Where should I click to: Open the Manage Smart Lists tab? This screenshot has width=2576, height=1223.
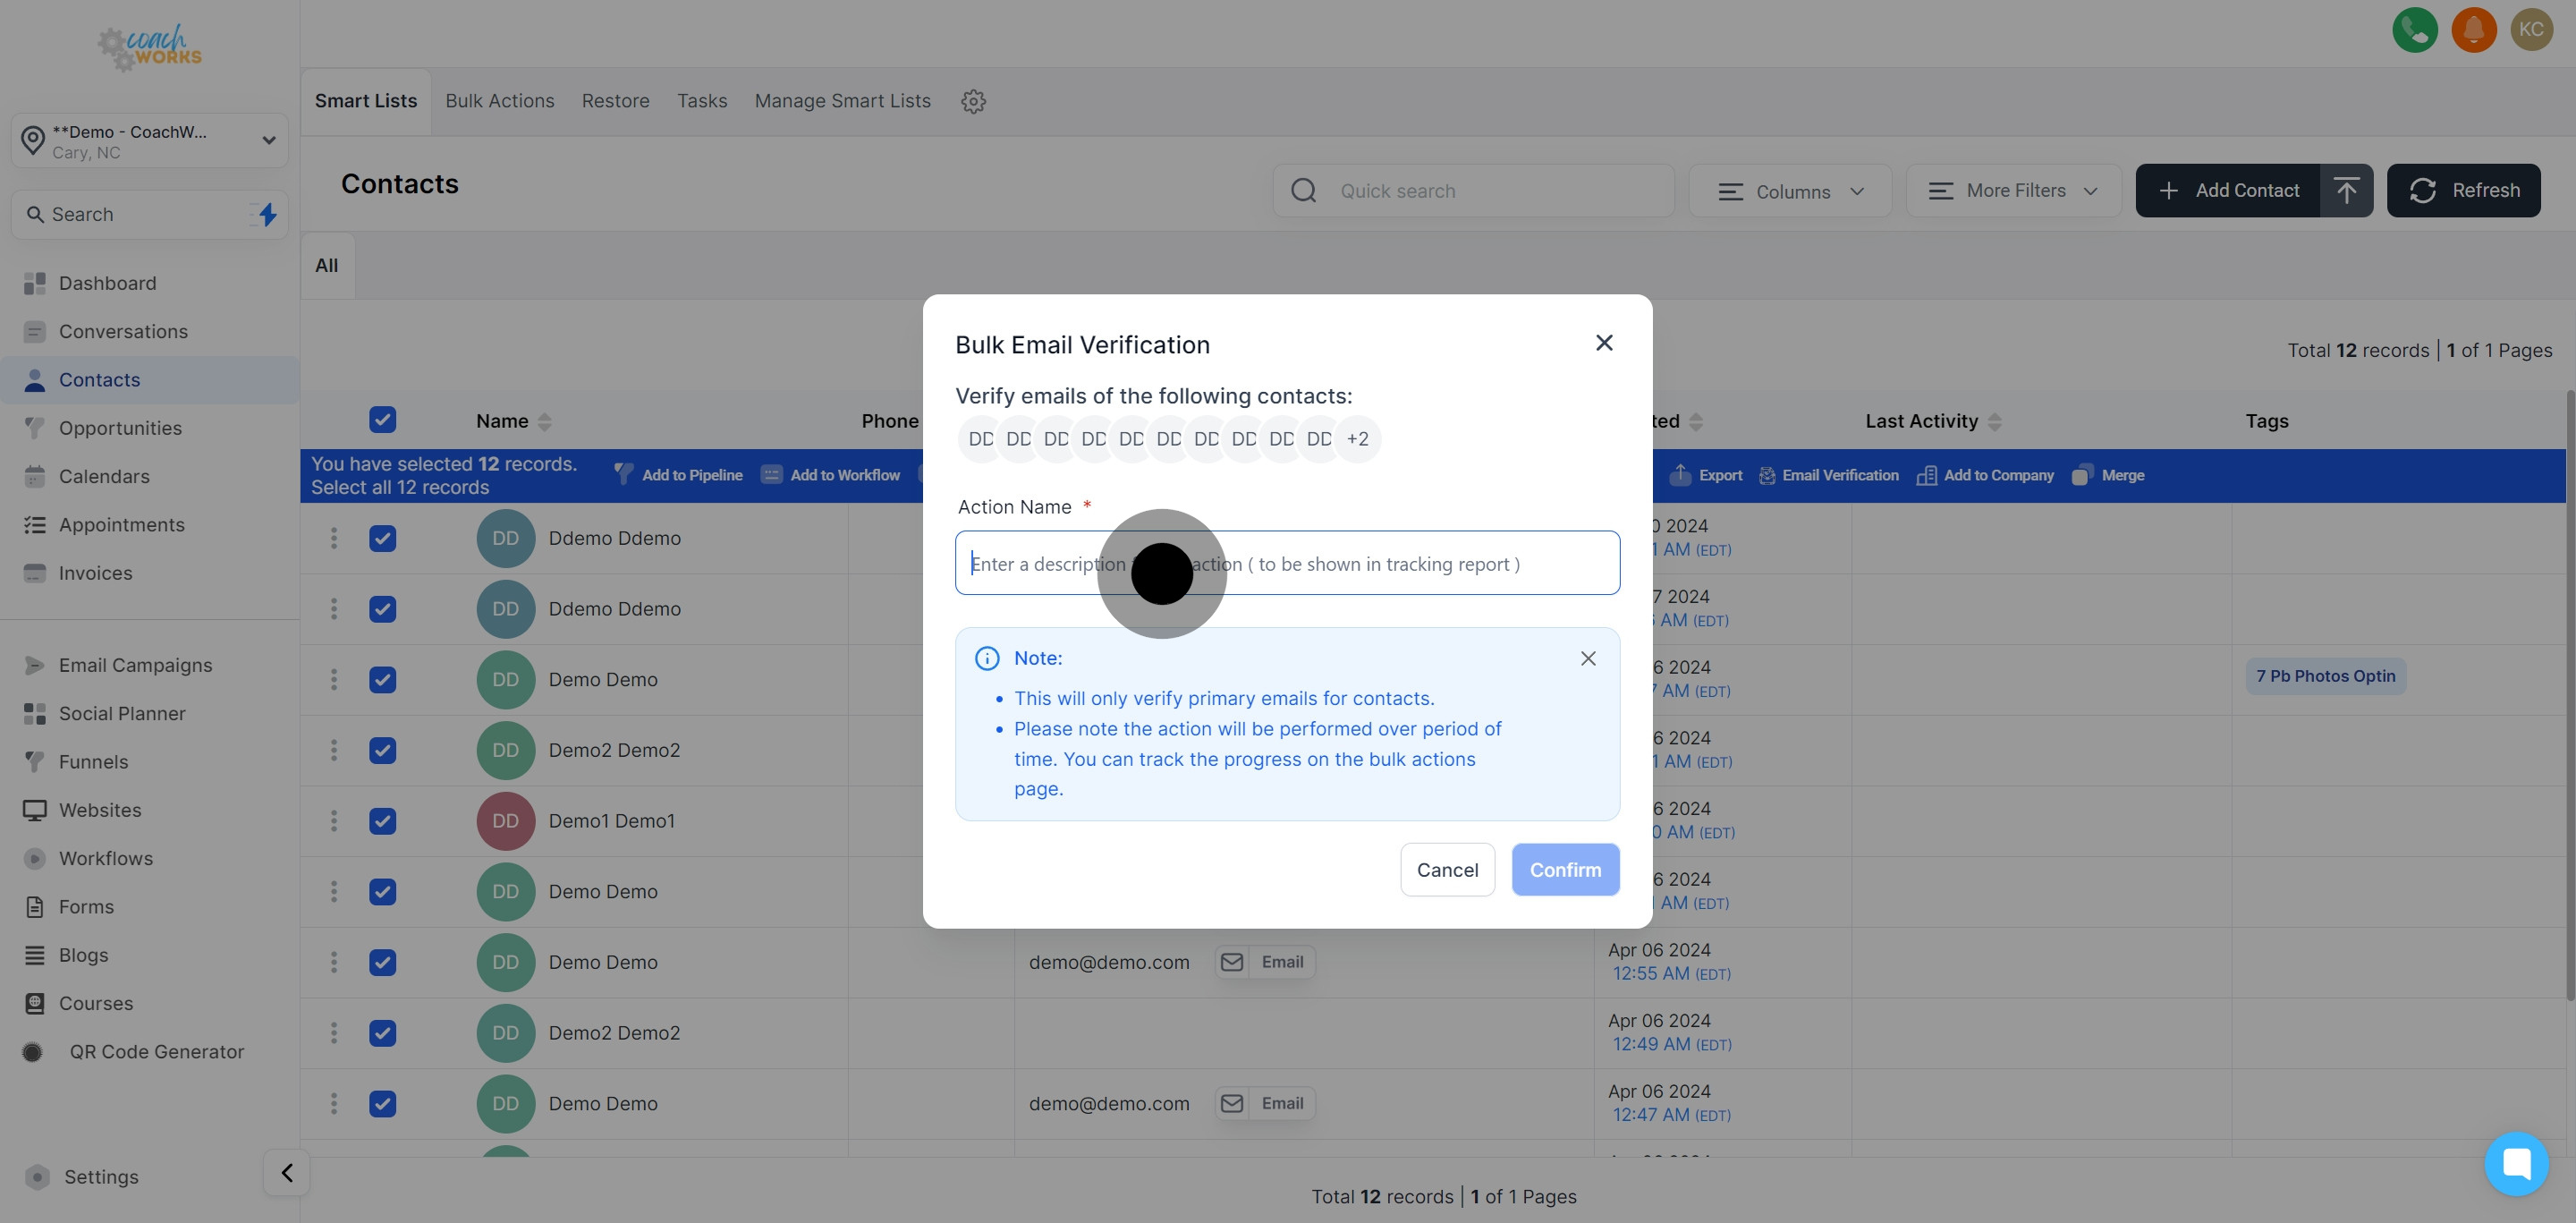click(x=842, y=101)
